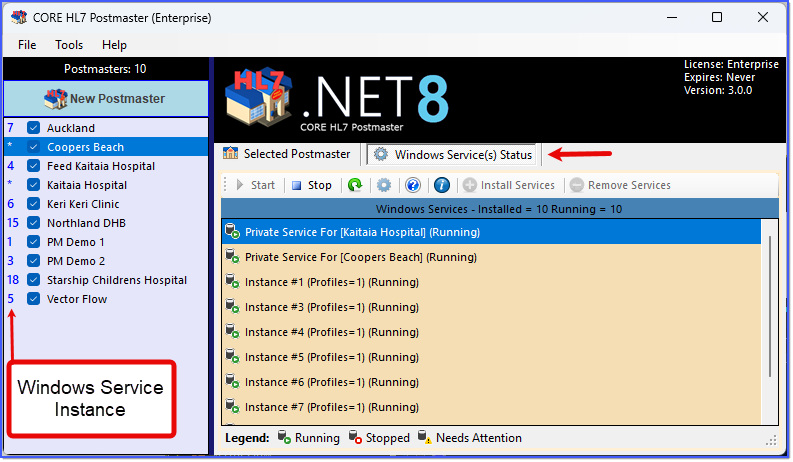Click the application icon in title bar
Screen dimensions: 793x462
coord(19,17)
